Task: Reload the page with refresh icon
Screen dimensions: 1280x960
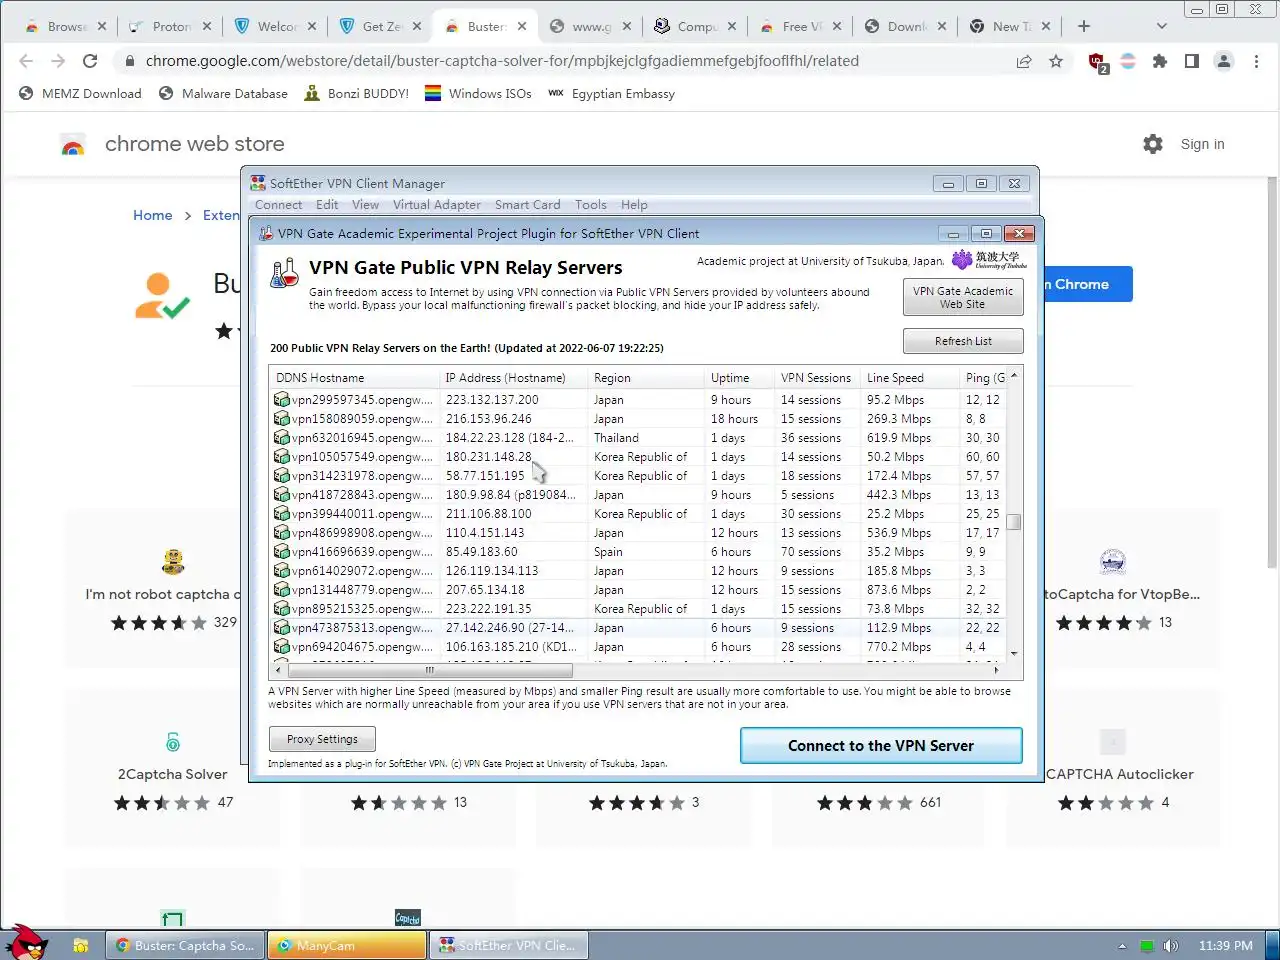Action: pyautogui.click(x=90, y=61)
